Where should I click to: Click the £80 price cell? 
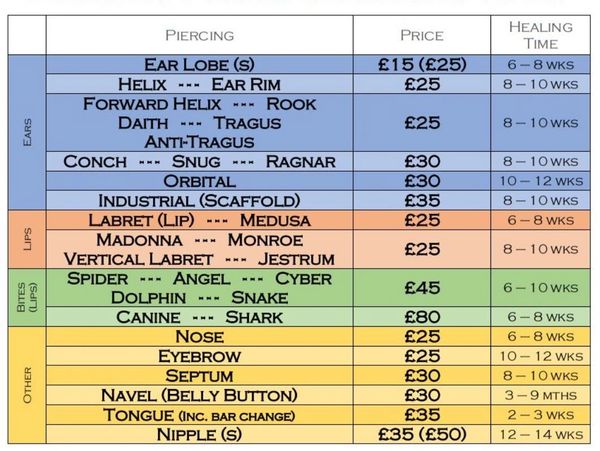[421, 317]
